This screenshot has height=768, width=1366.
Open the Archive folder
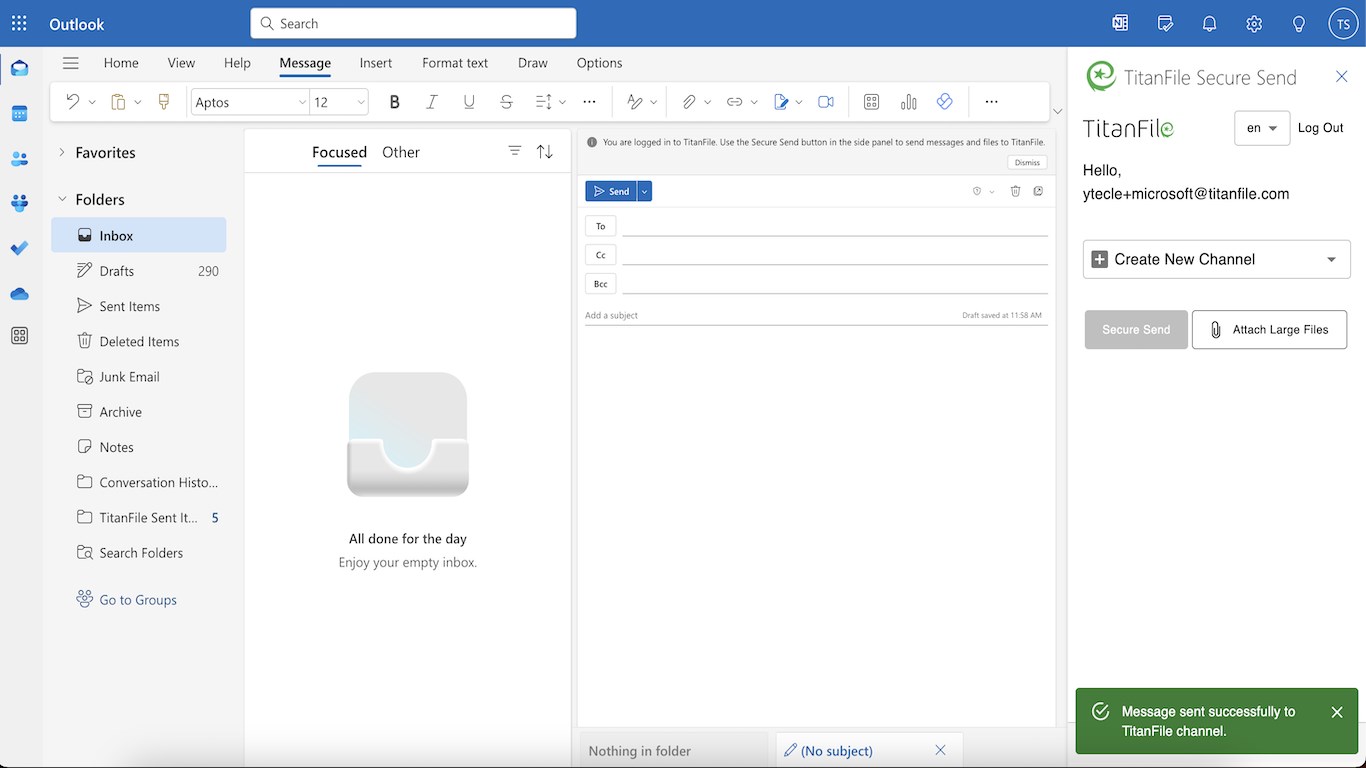[139, 412]
